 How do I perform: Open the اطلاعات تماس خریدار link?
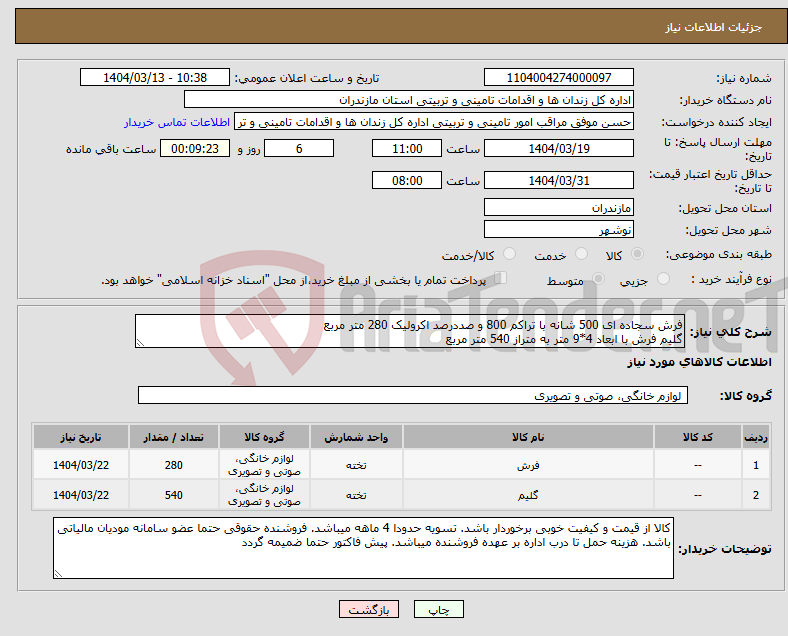click(177, 122)
